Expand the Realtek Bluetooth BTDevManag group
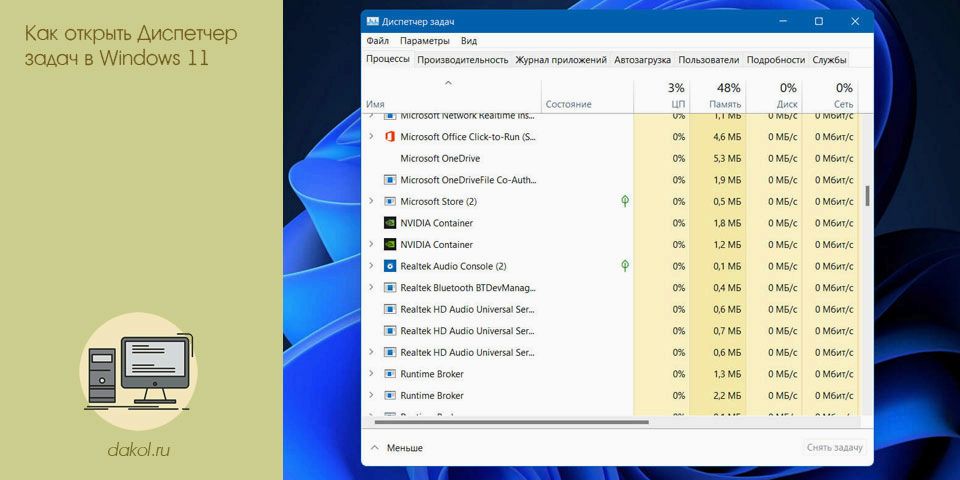Screen dimensions: 960x480 371,288
